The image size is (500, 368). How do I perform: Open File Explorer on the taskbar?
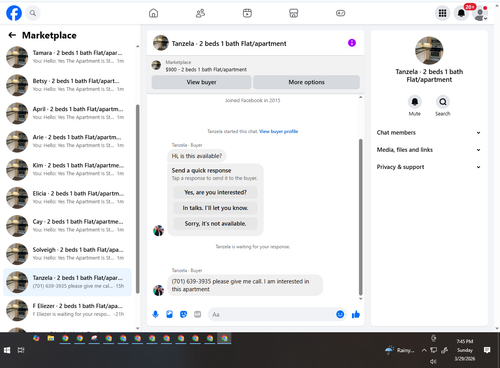(51, 339)
